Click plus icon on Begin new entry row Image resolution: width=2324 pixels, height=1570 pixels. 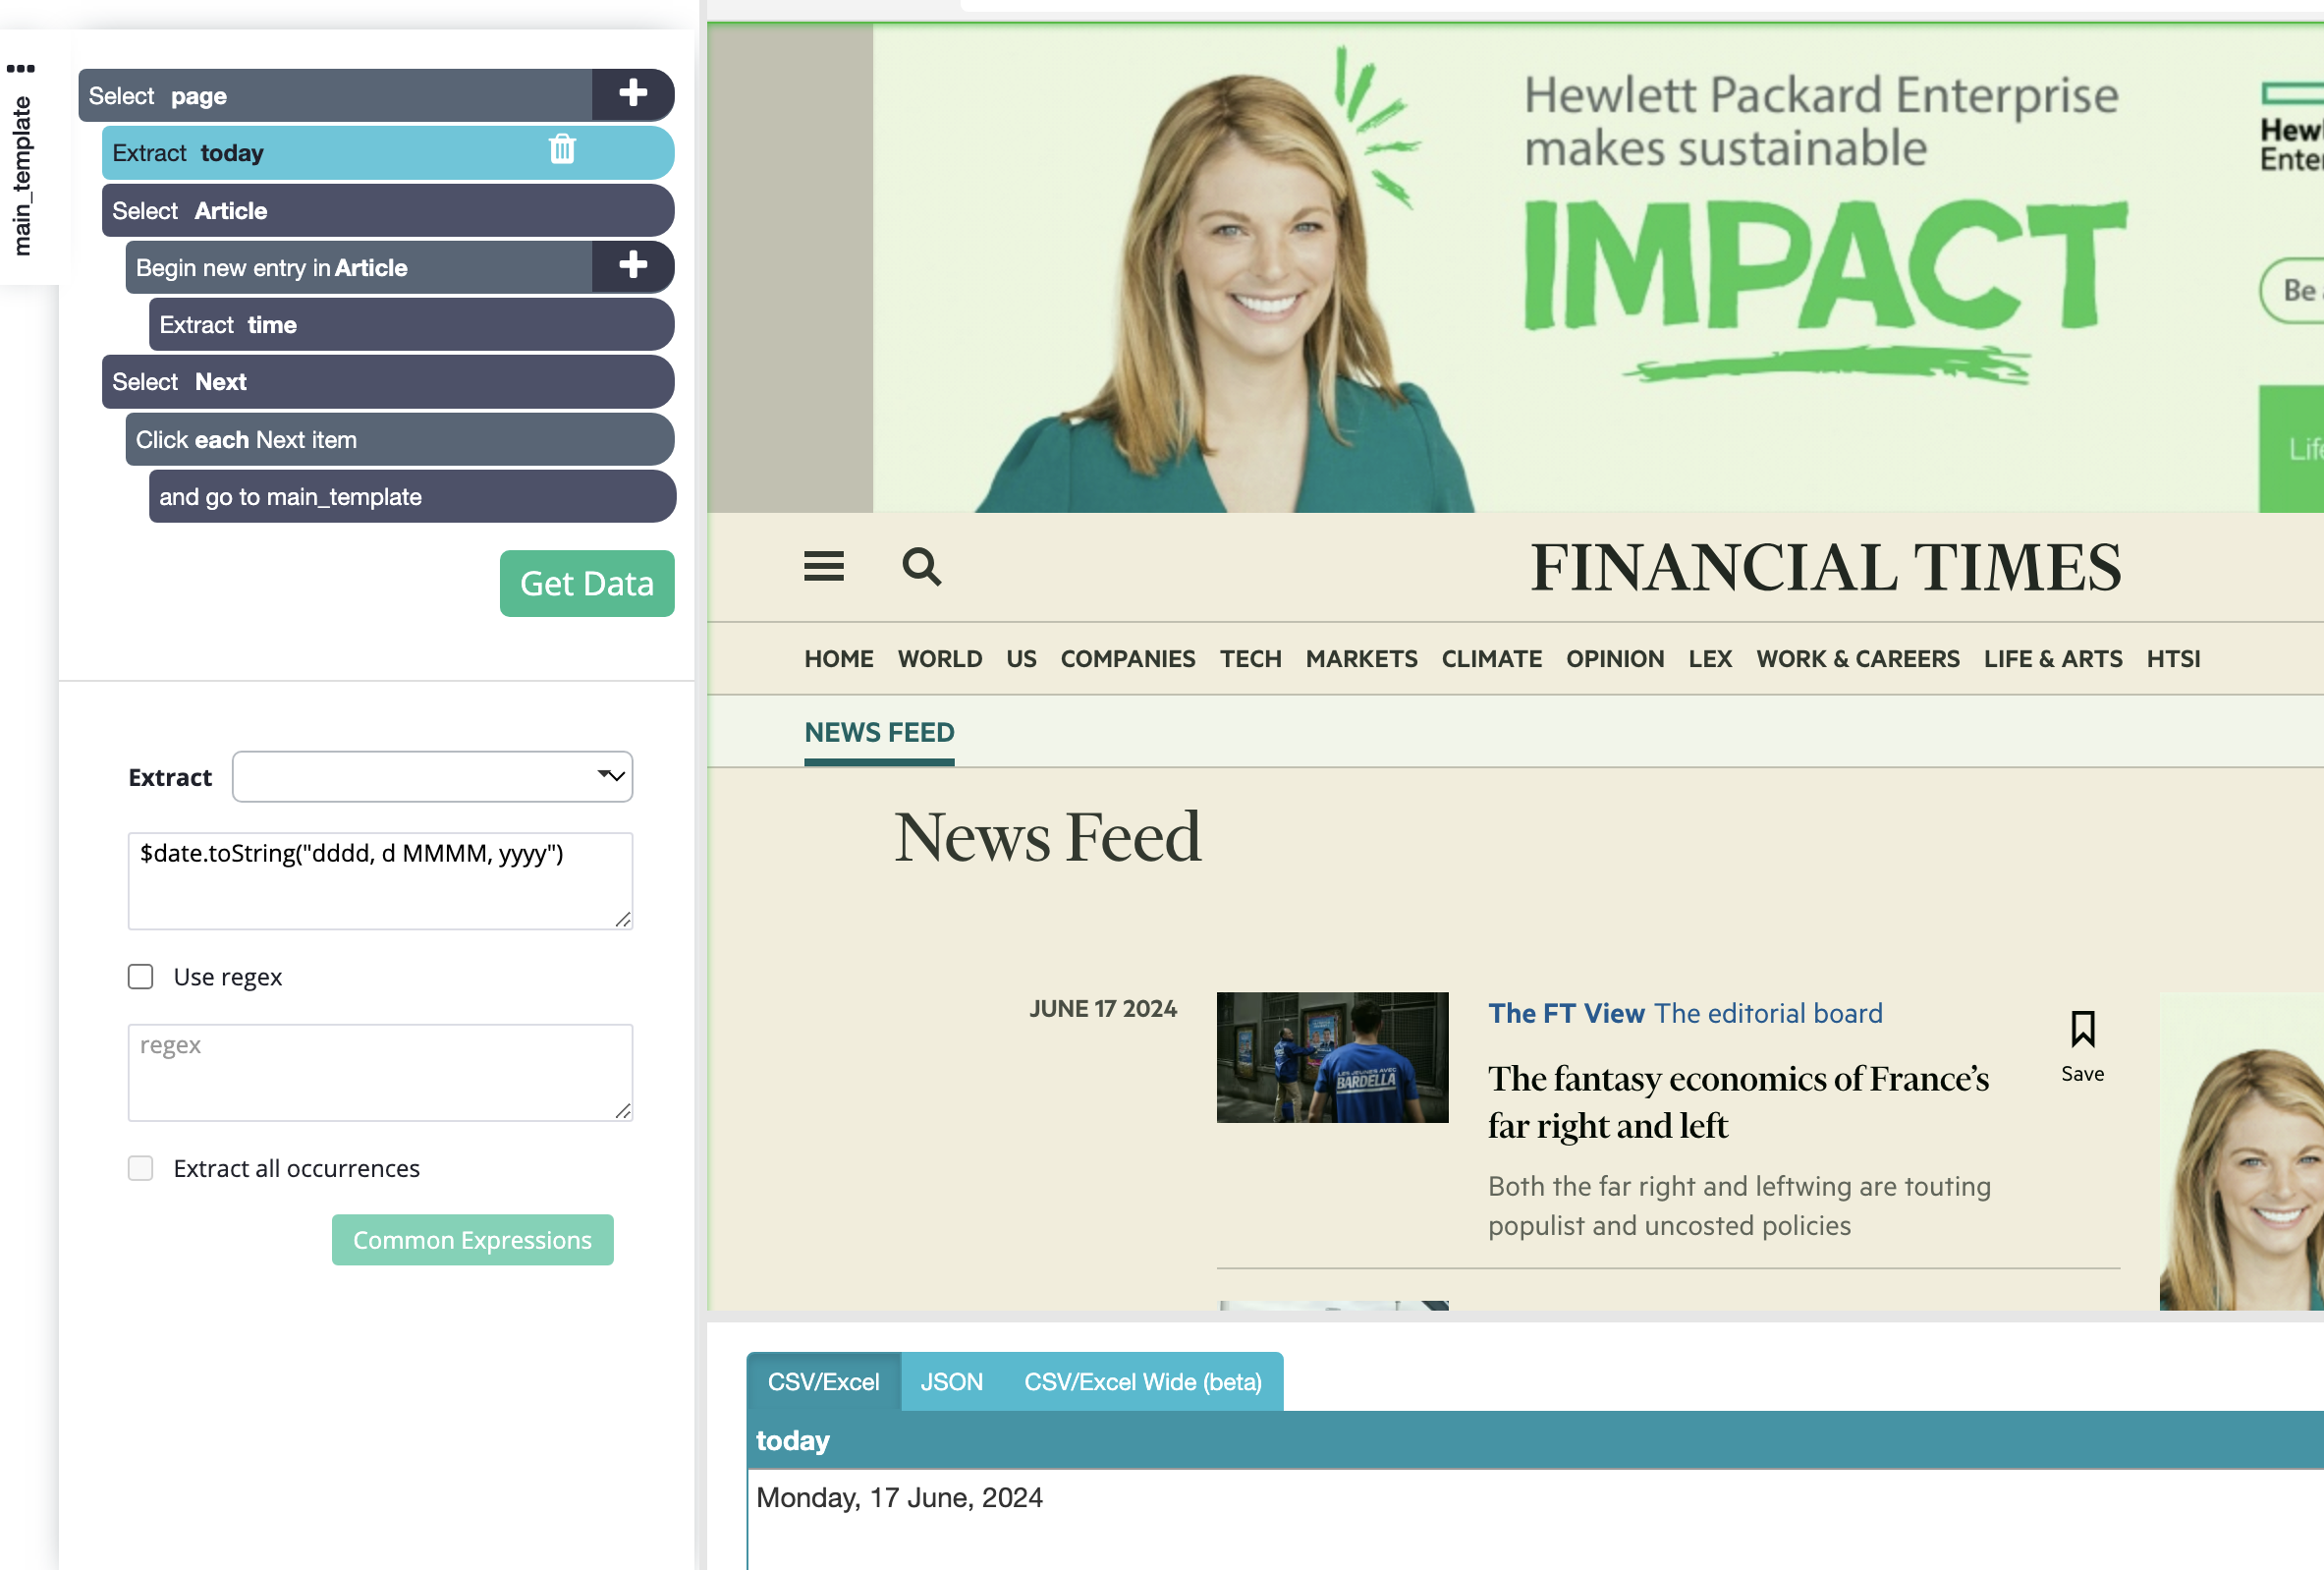click(x=632, y=266)
